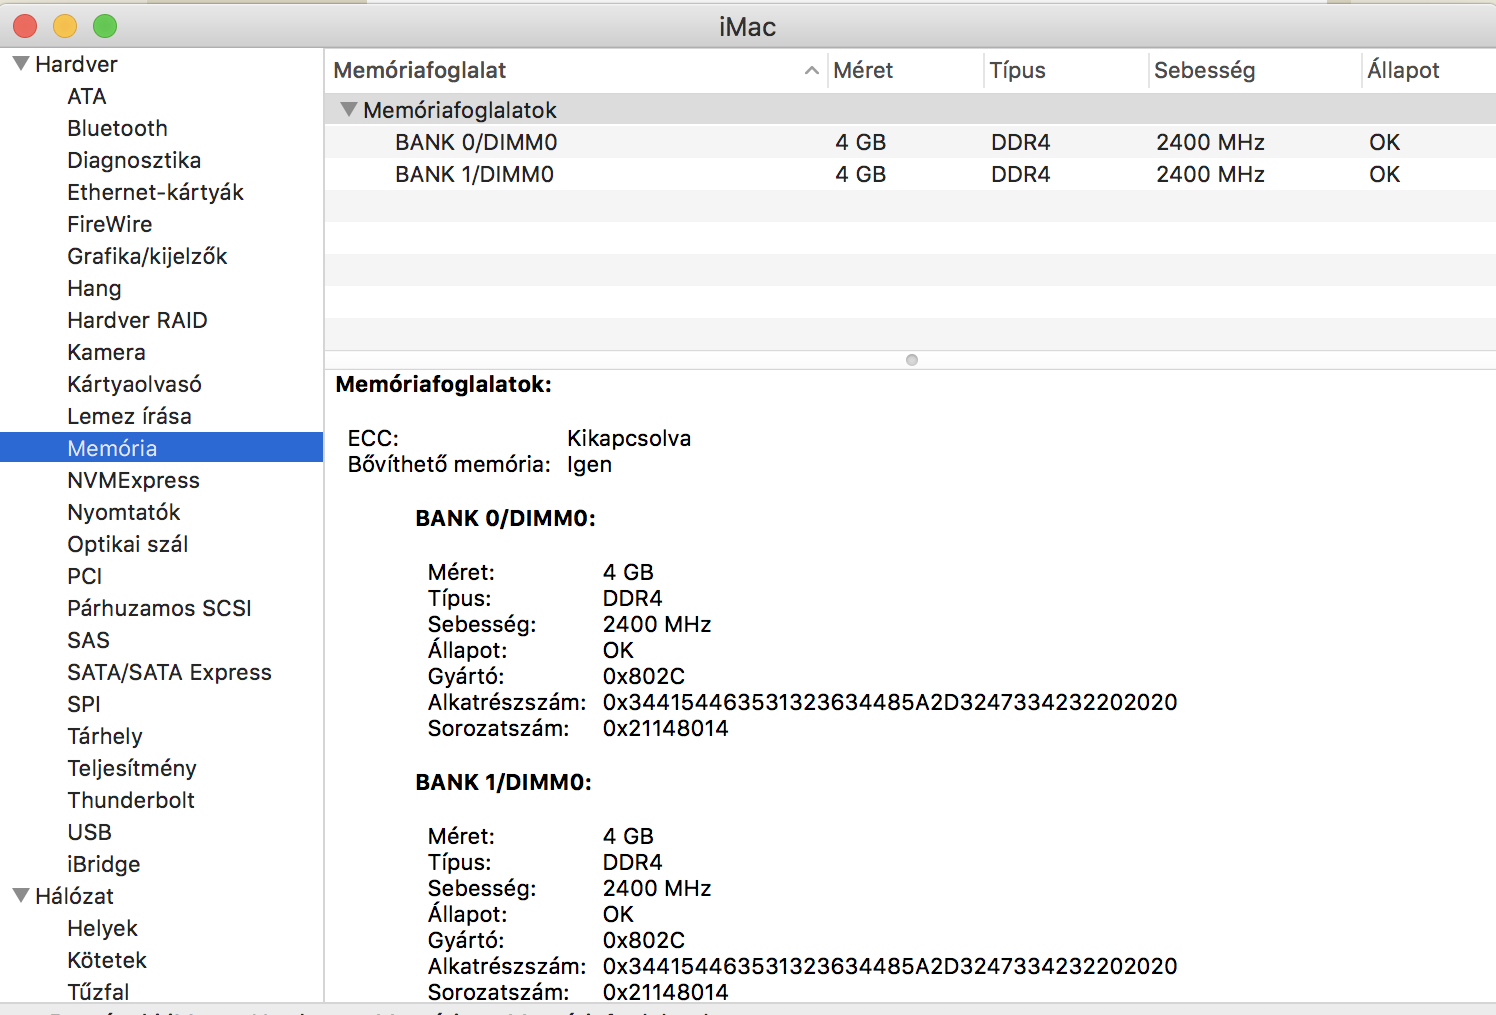Image resolution: width=1496 pixels, height=1015 pixels.
Task: Click DDR4 cell of BANK 1/DIMM0 row
Action: pos(1020,174)
